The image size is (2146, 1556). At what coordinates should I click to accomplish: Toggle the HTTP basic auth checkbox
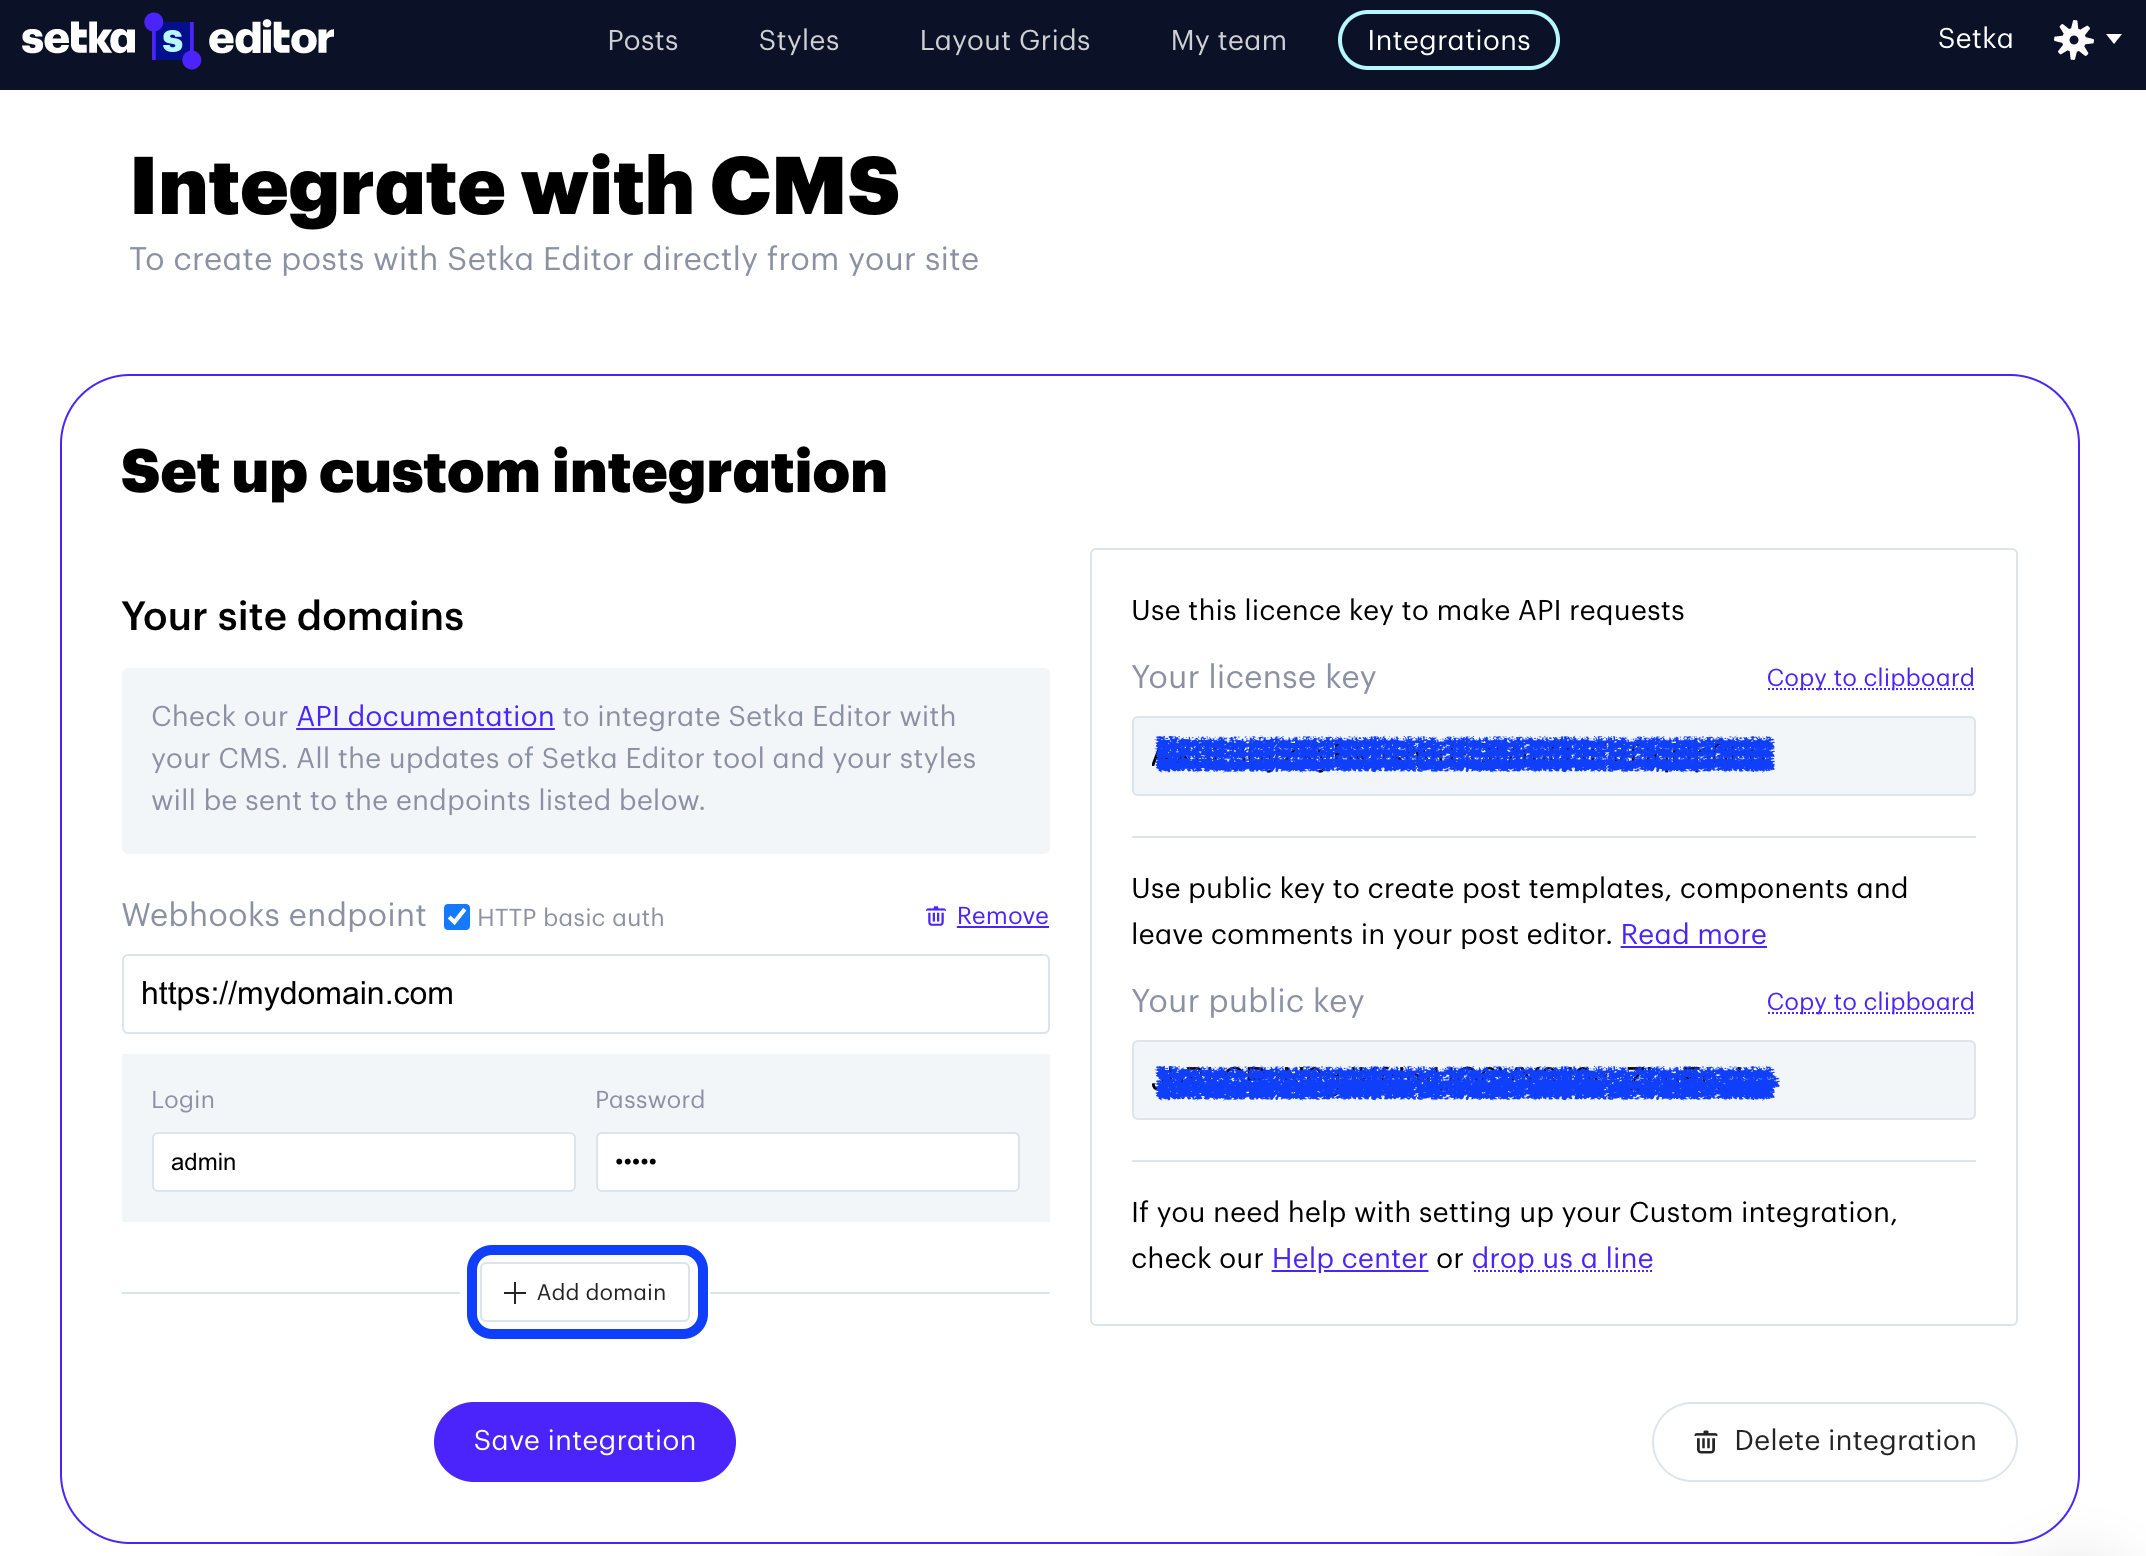click(457, 917)
